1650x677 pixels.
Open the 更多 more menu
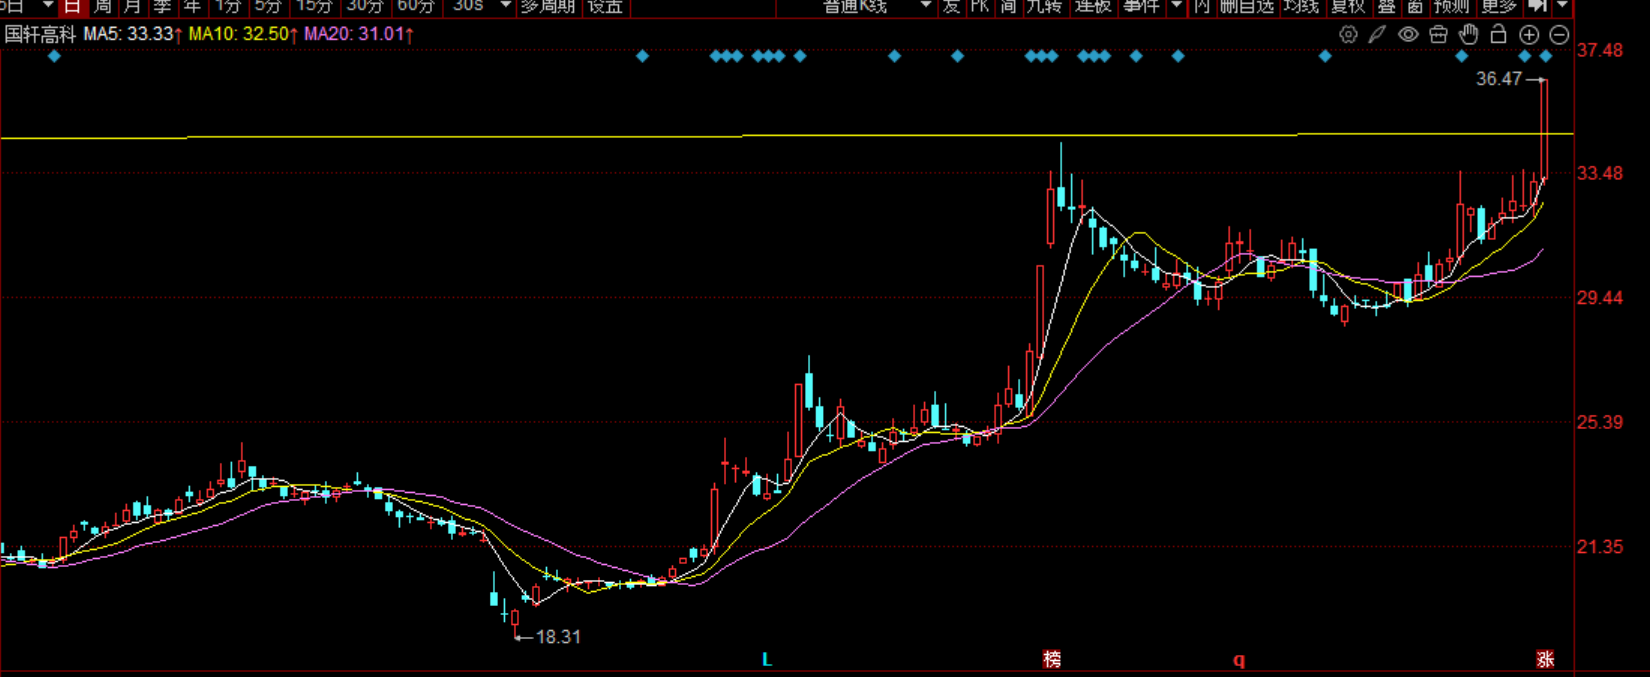tap(1499, 6)
